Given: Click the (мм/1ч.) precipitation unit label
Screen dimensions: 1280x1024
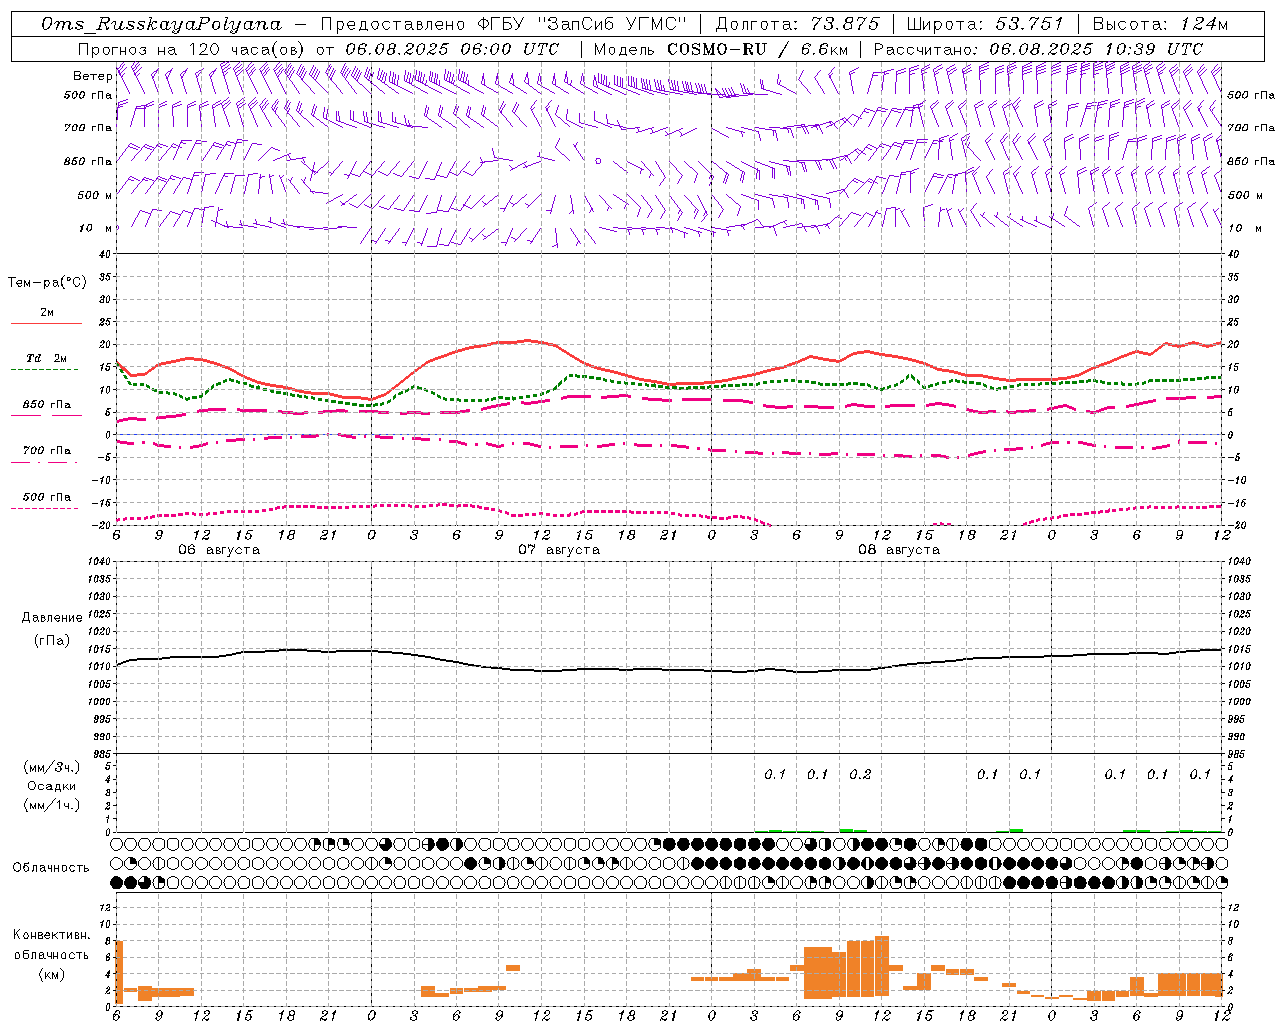Looking at the screenshot, I should pos(52,805).
